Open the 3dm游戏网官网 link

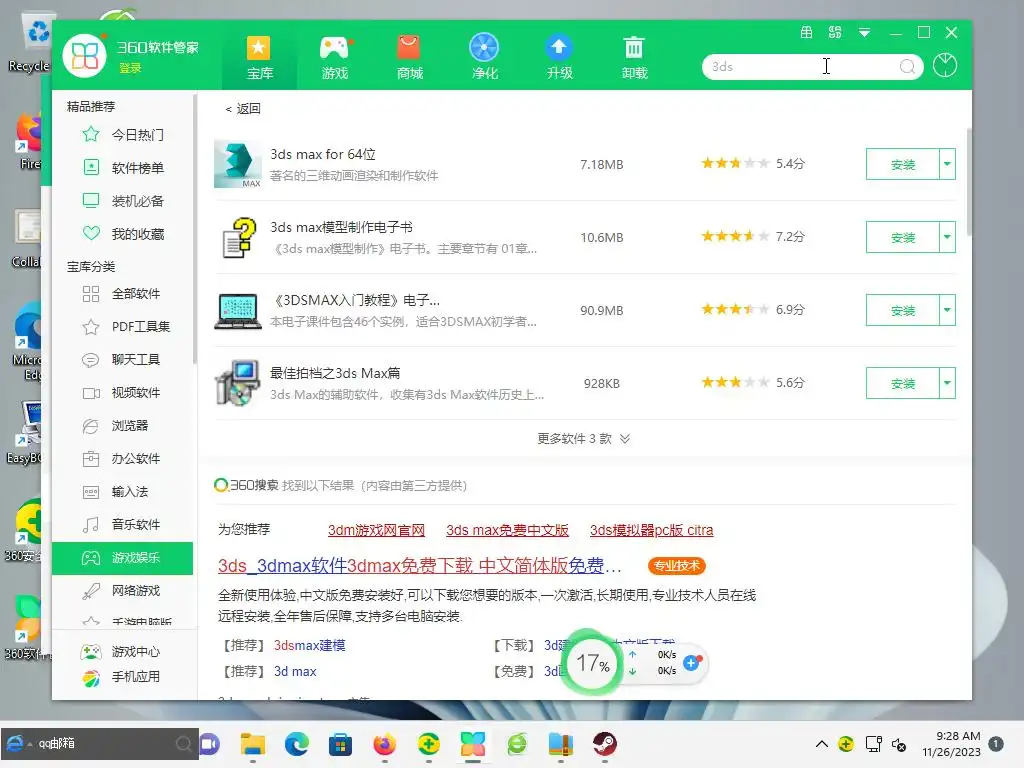point(376,530)
